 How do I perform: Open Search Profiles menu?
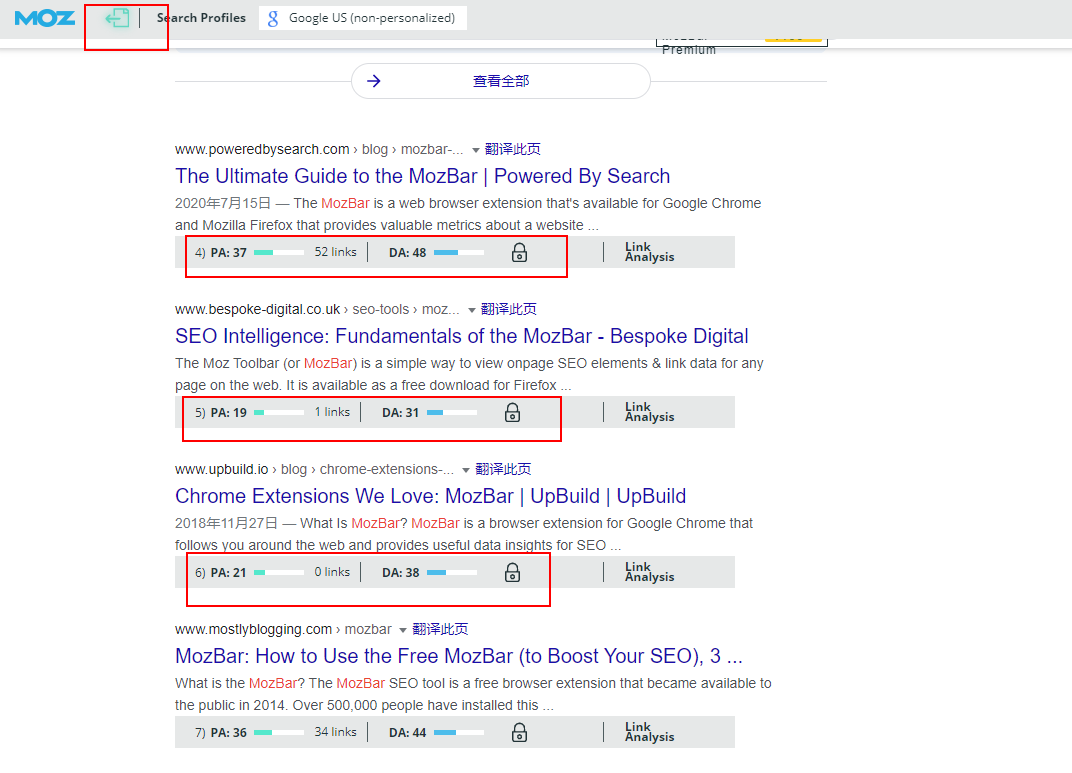point(201,18)
